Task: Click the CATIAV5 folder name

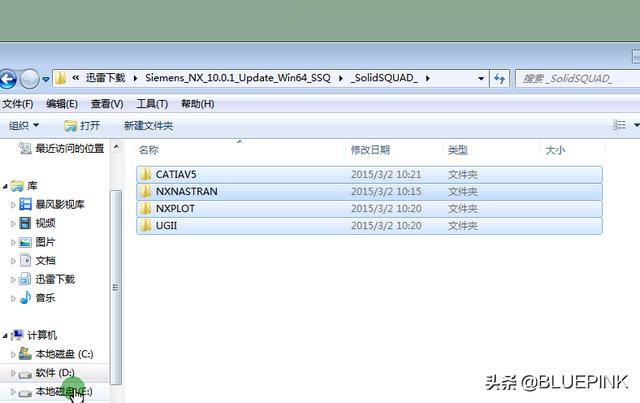Action: 176,174
